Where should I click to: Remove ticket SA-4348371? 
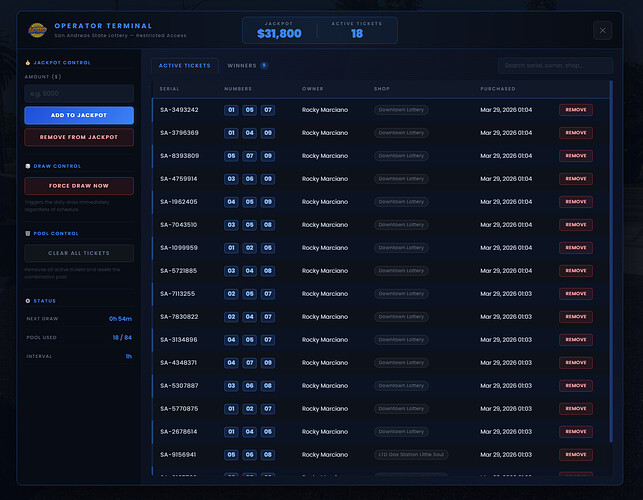[576, 363]
